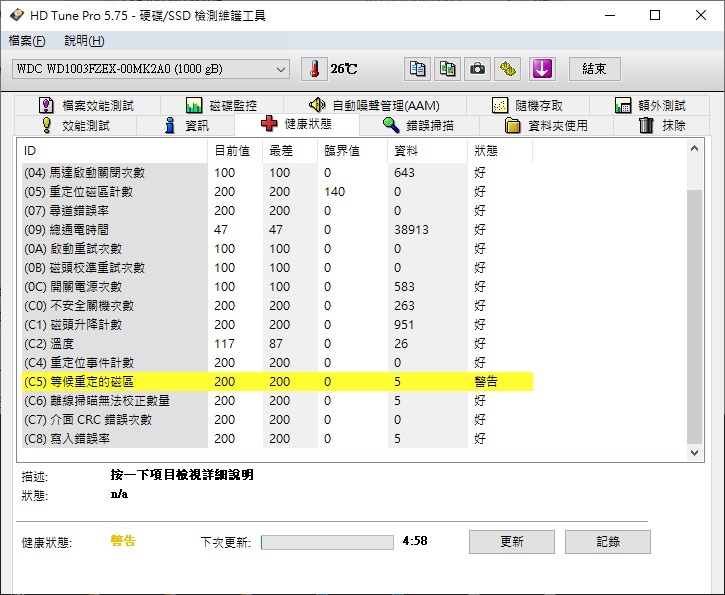725x595 pixels.
Task: Open the 說明(H) menu
Action: click(84, 41)
